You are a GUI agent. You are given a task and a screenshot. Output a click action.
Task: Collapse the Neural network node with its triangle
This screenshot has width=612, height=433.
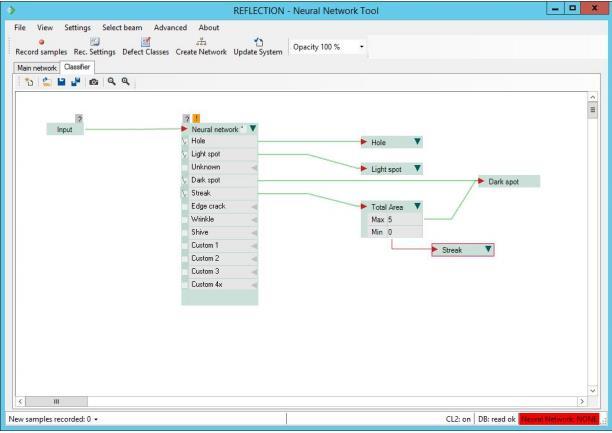pyautogui.click(x=253, y=128)
